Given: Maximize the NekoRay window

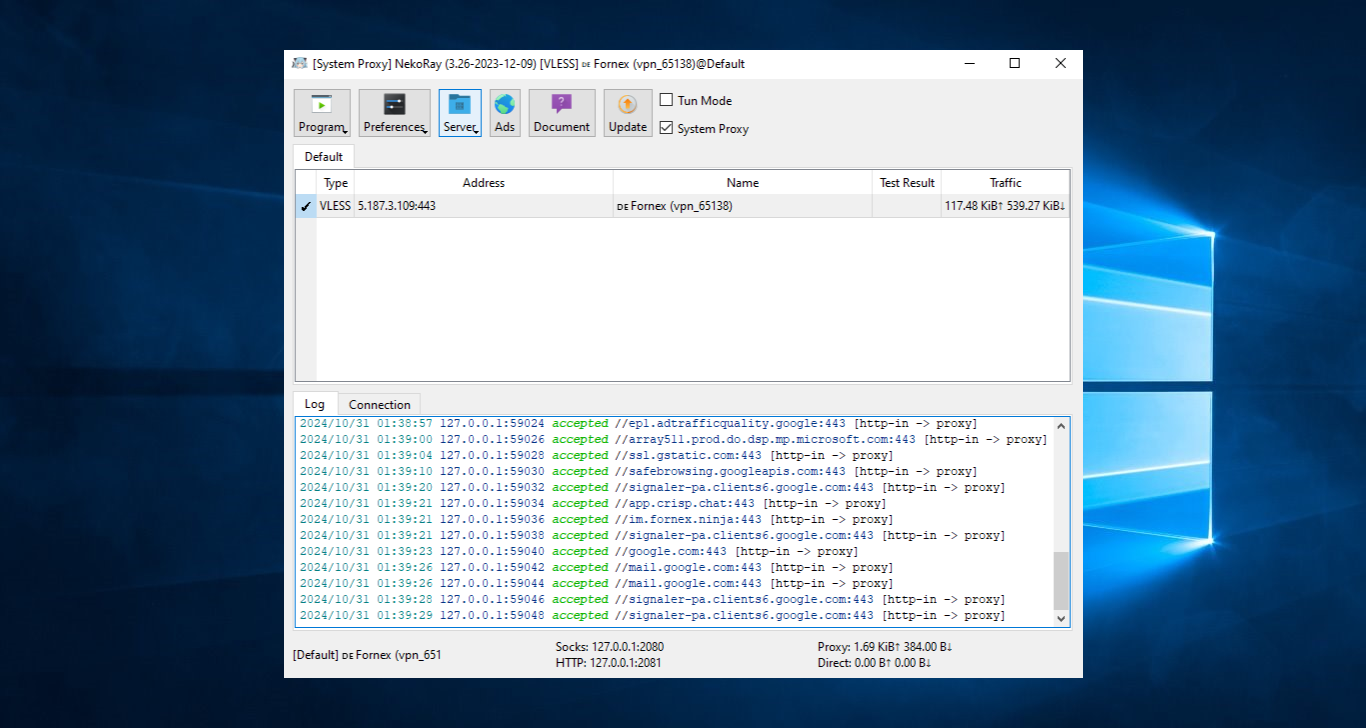Looking at the screenshot, I should point(1014,63).
